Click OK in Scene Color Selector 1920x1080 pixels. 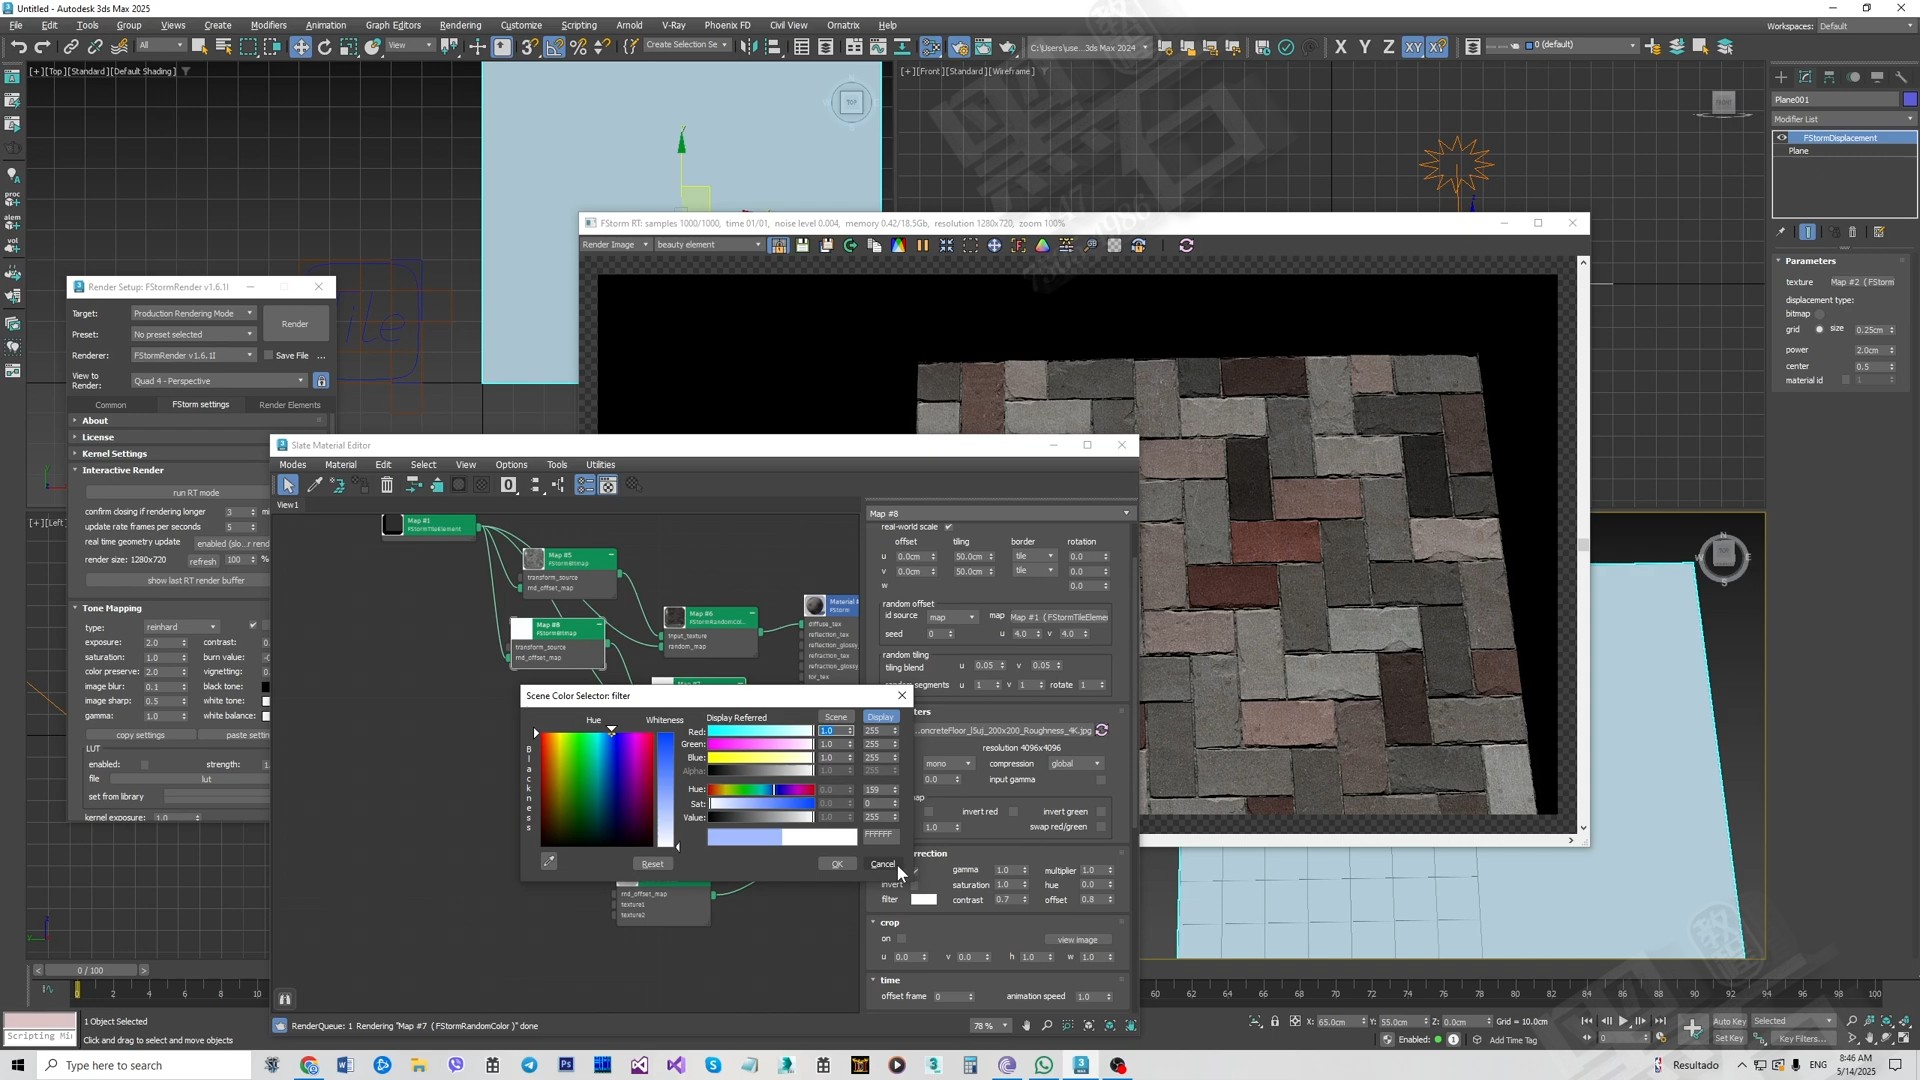(837, 864)
